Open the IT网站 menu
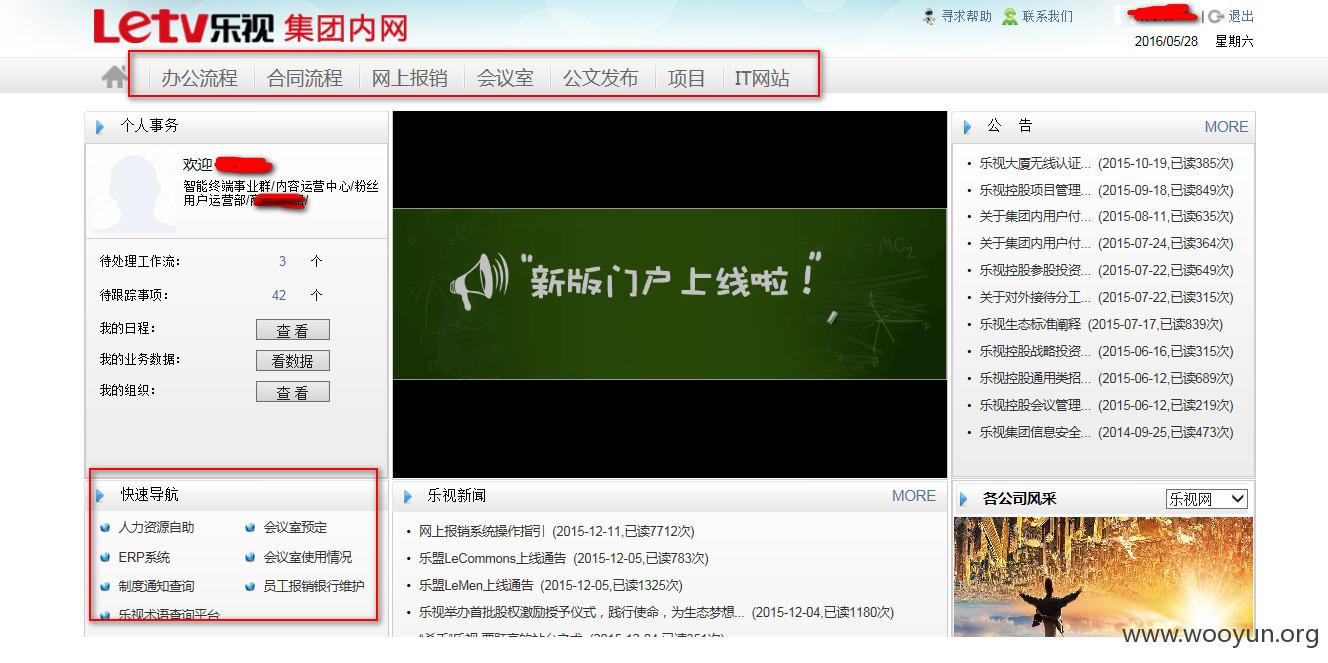The image size is (1328, 663). [x=762, y=78]
